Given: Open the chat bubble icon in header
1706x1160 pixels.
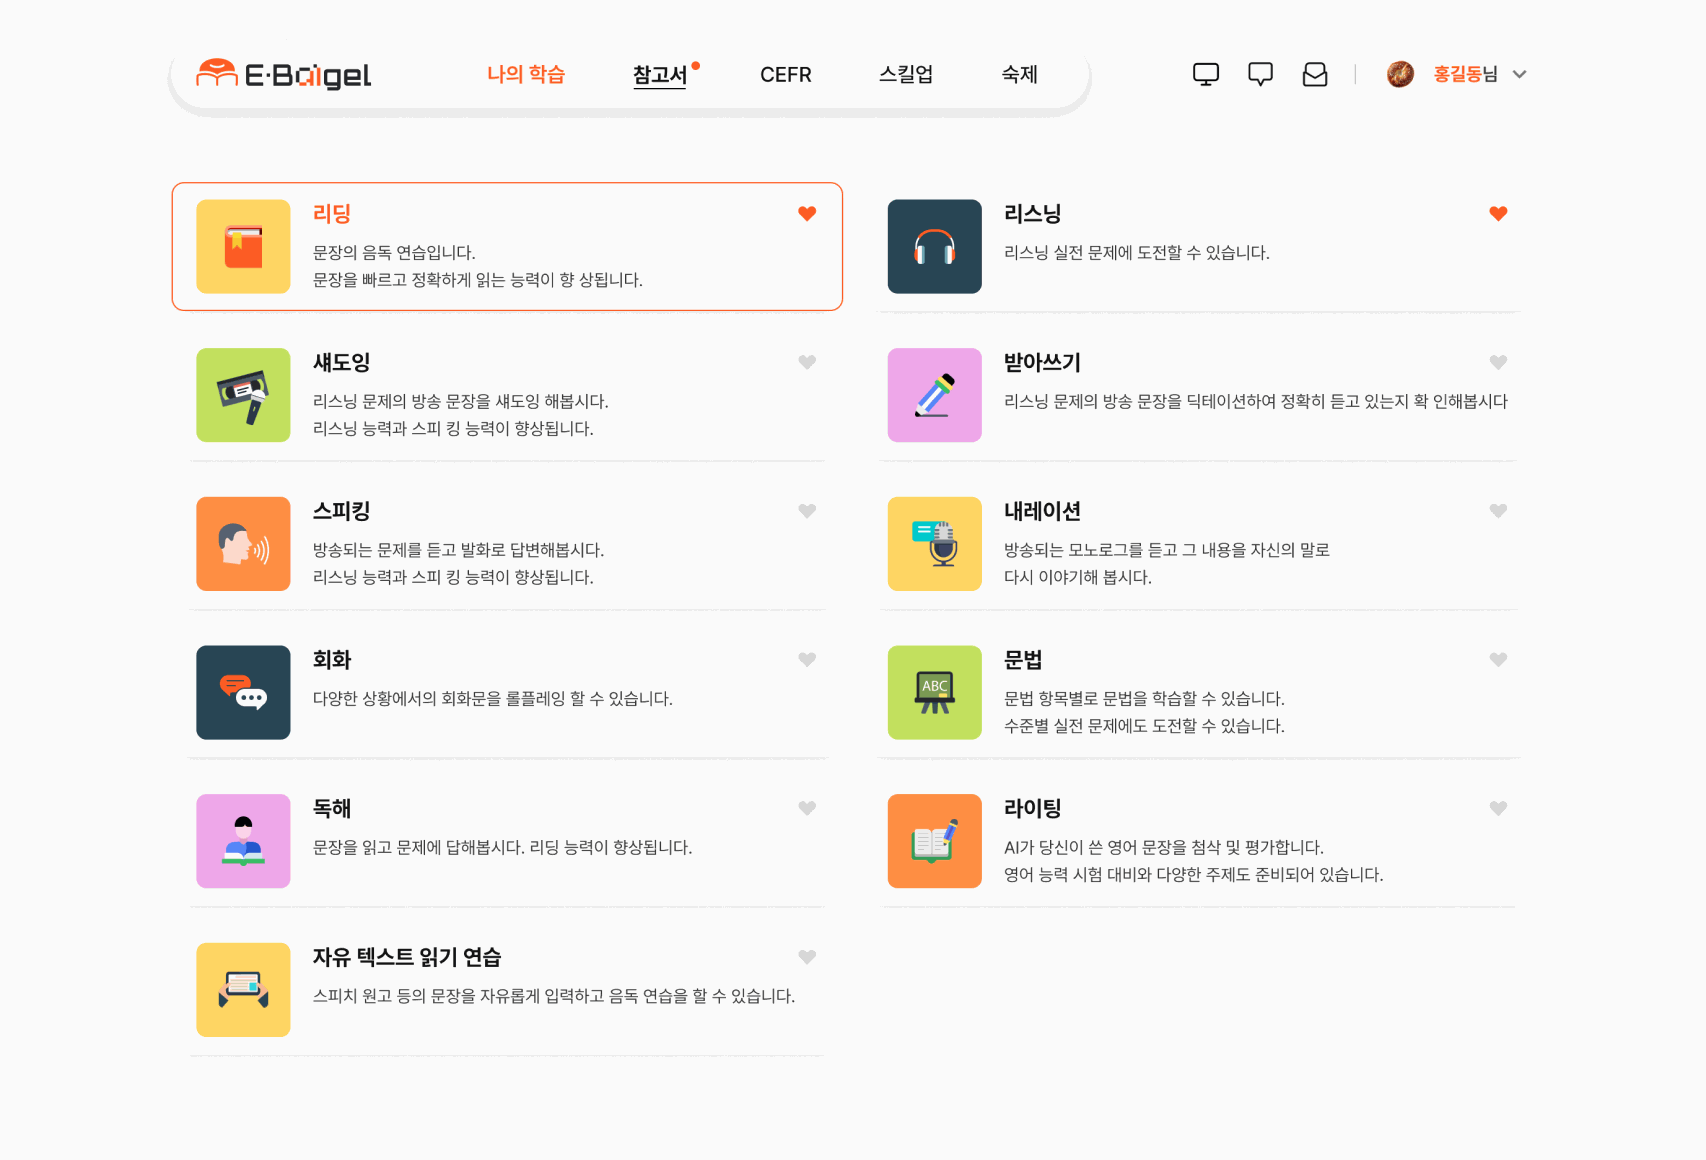Looking at the screenshot, I should [1260, 73].
